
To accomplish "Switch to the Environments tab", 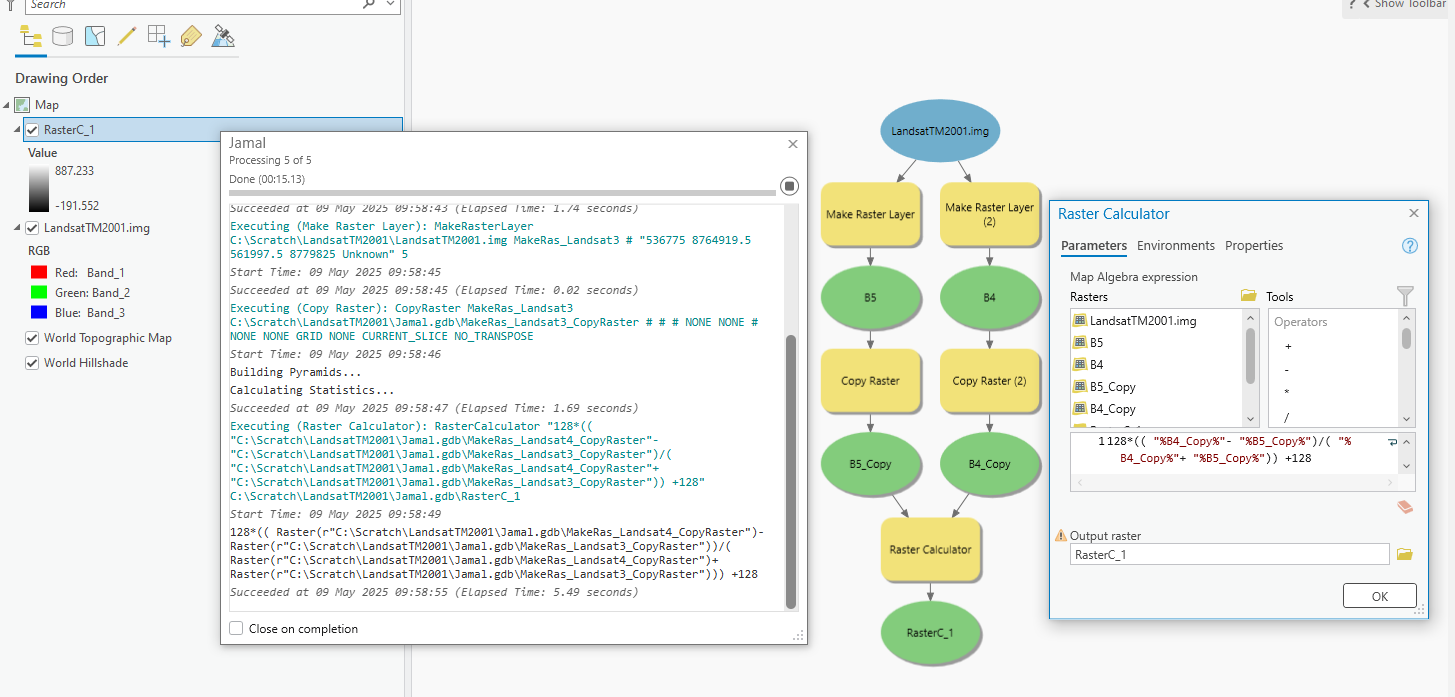I will [x=1176, y=245].
